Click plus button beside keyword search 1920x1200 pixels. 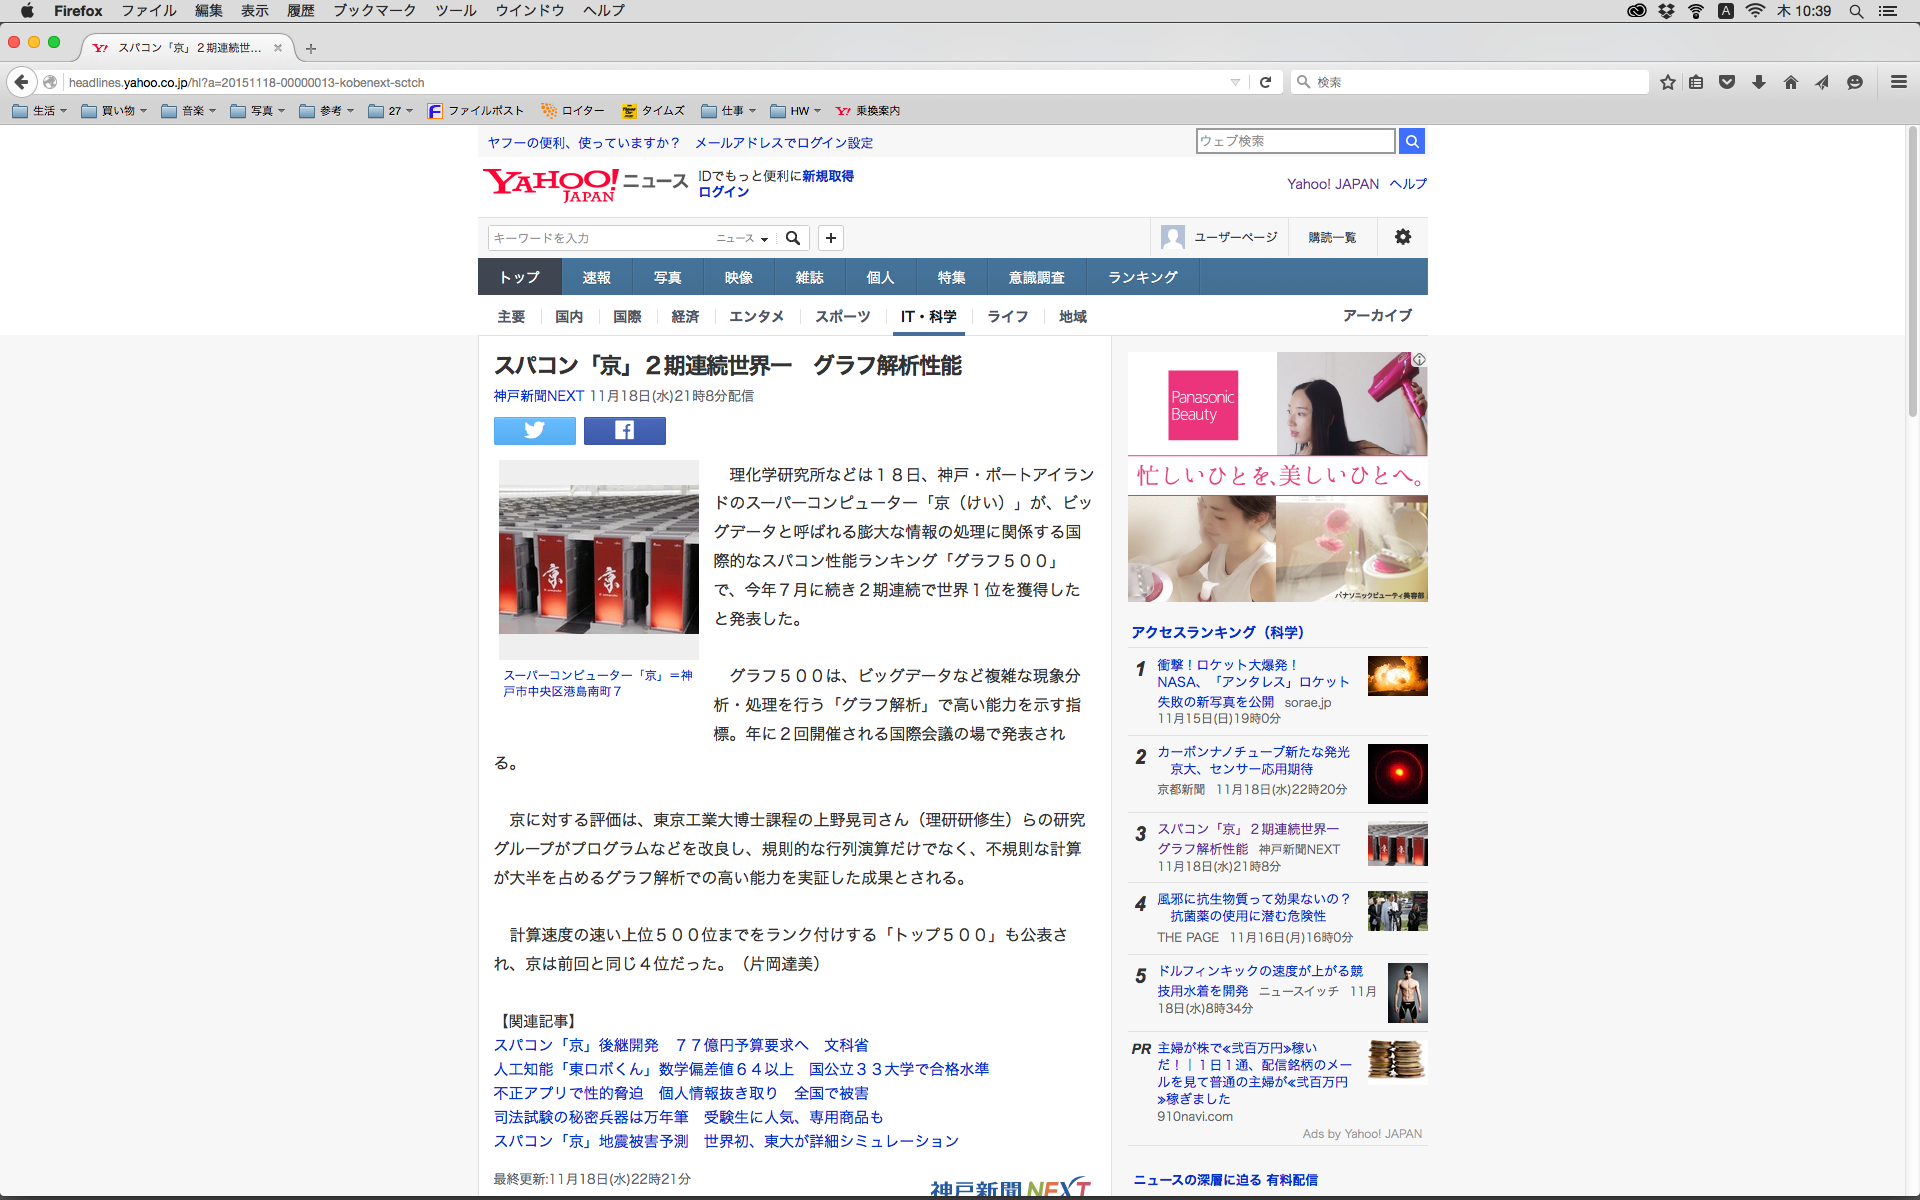click(x=830, y=238)
